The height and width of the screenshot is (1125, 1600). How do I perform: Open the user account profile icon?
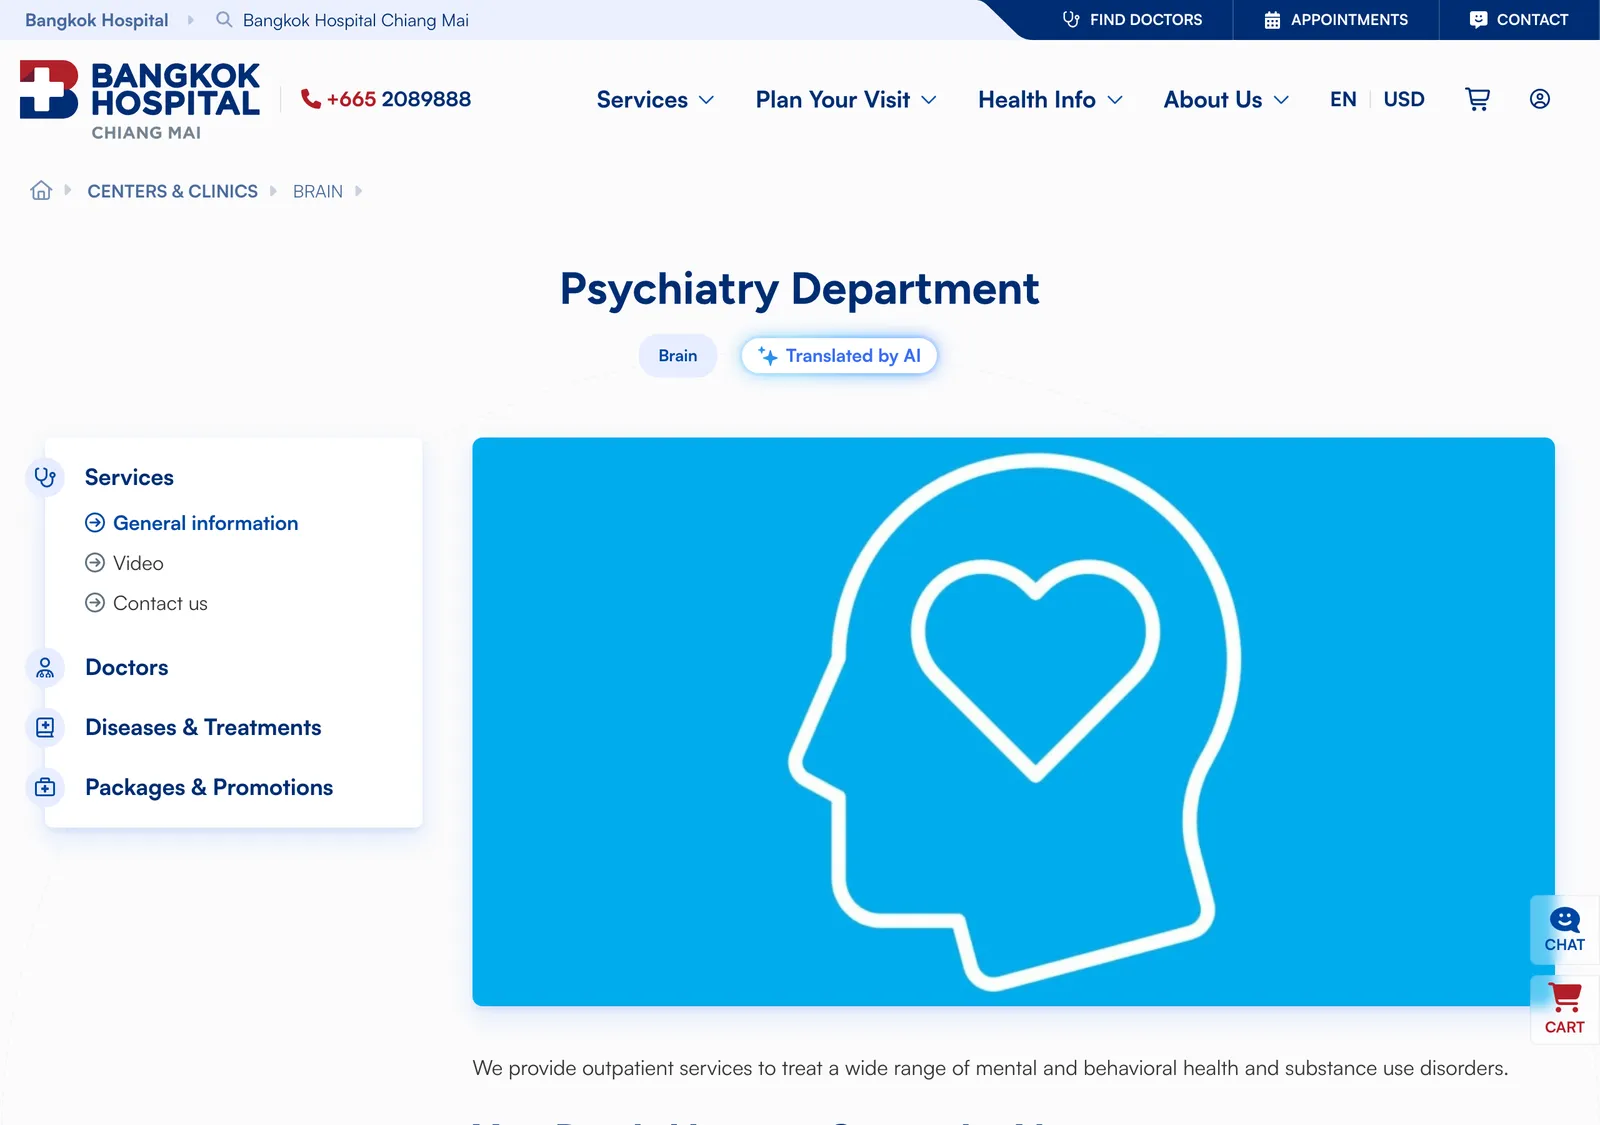(x=1540, y=99)
